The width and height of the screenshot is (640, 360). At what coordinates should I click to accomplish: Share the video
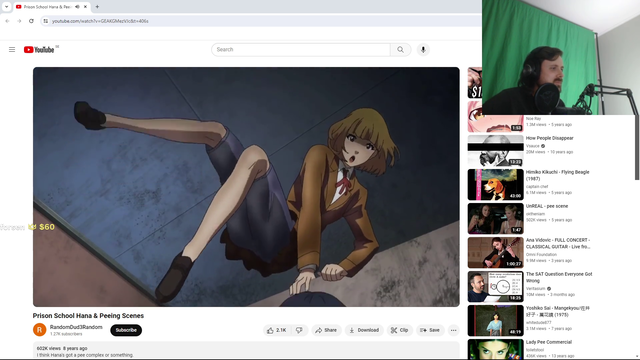(x=326, y=330)
